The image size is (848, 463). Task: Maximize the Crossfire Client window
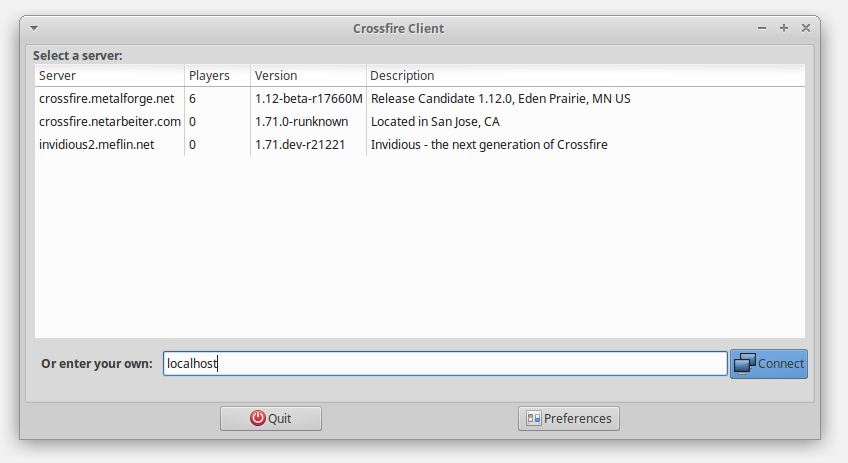pyautogui.click(x=784, y=28)
